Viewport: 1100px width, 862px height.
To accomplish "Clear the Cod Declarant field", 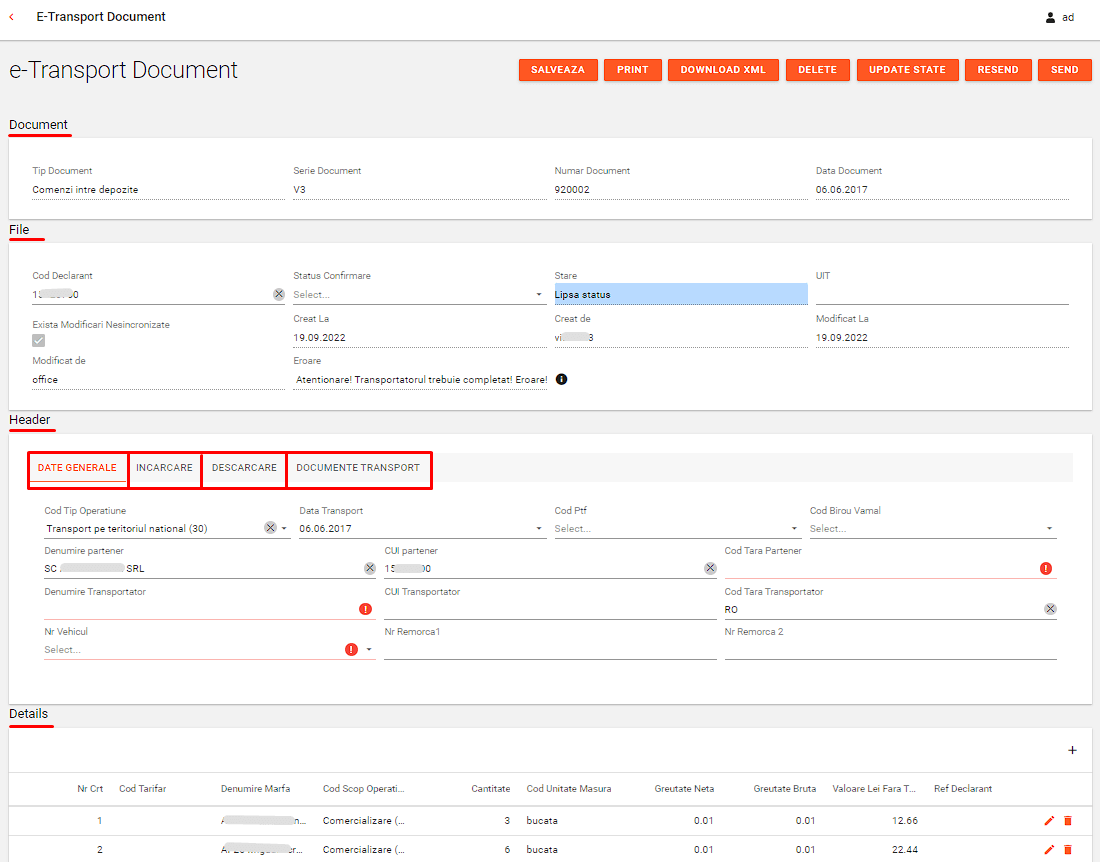I will [279, 295].
